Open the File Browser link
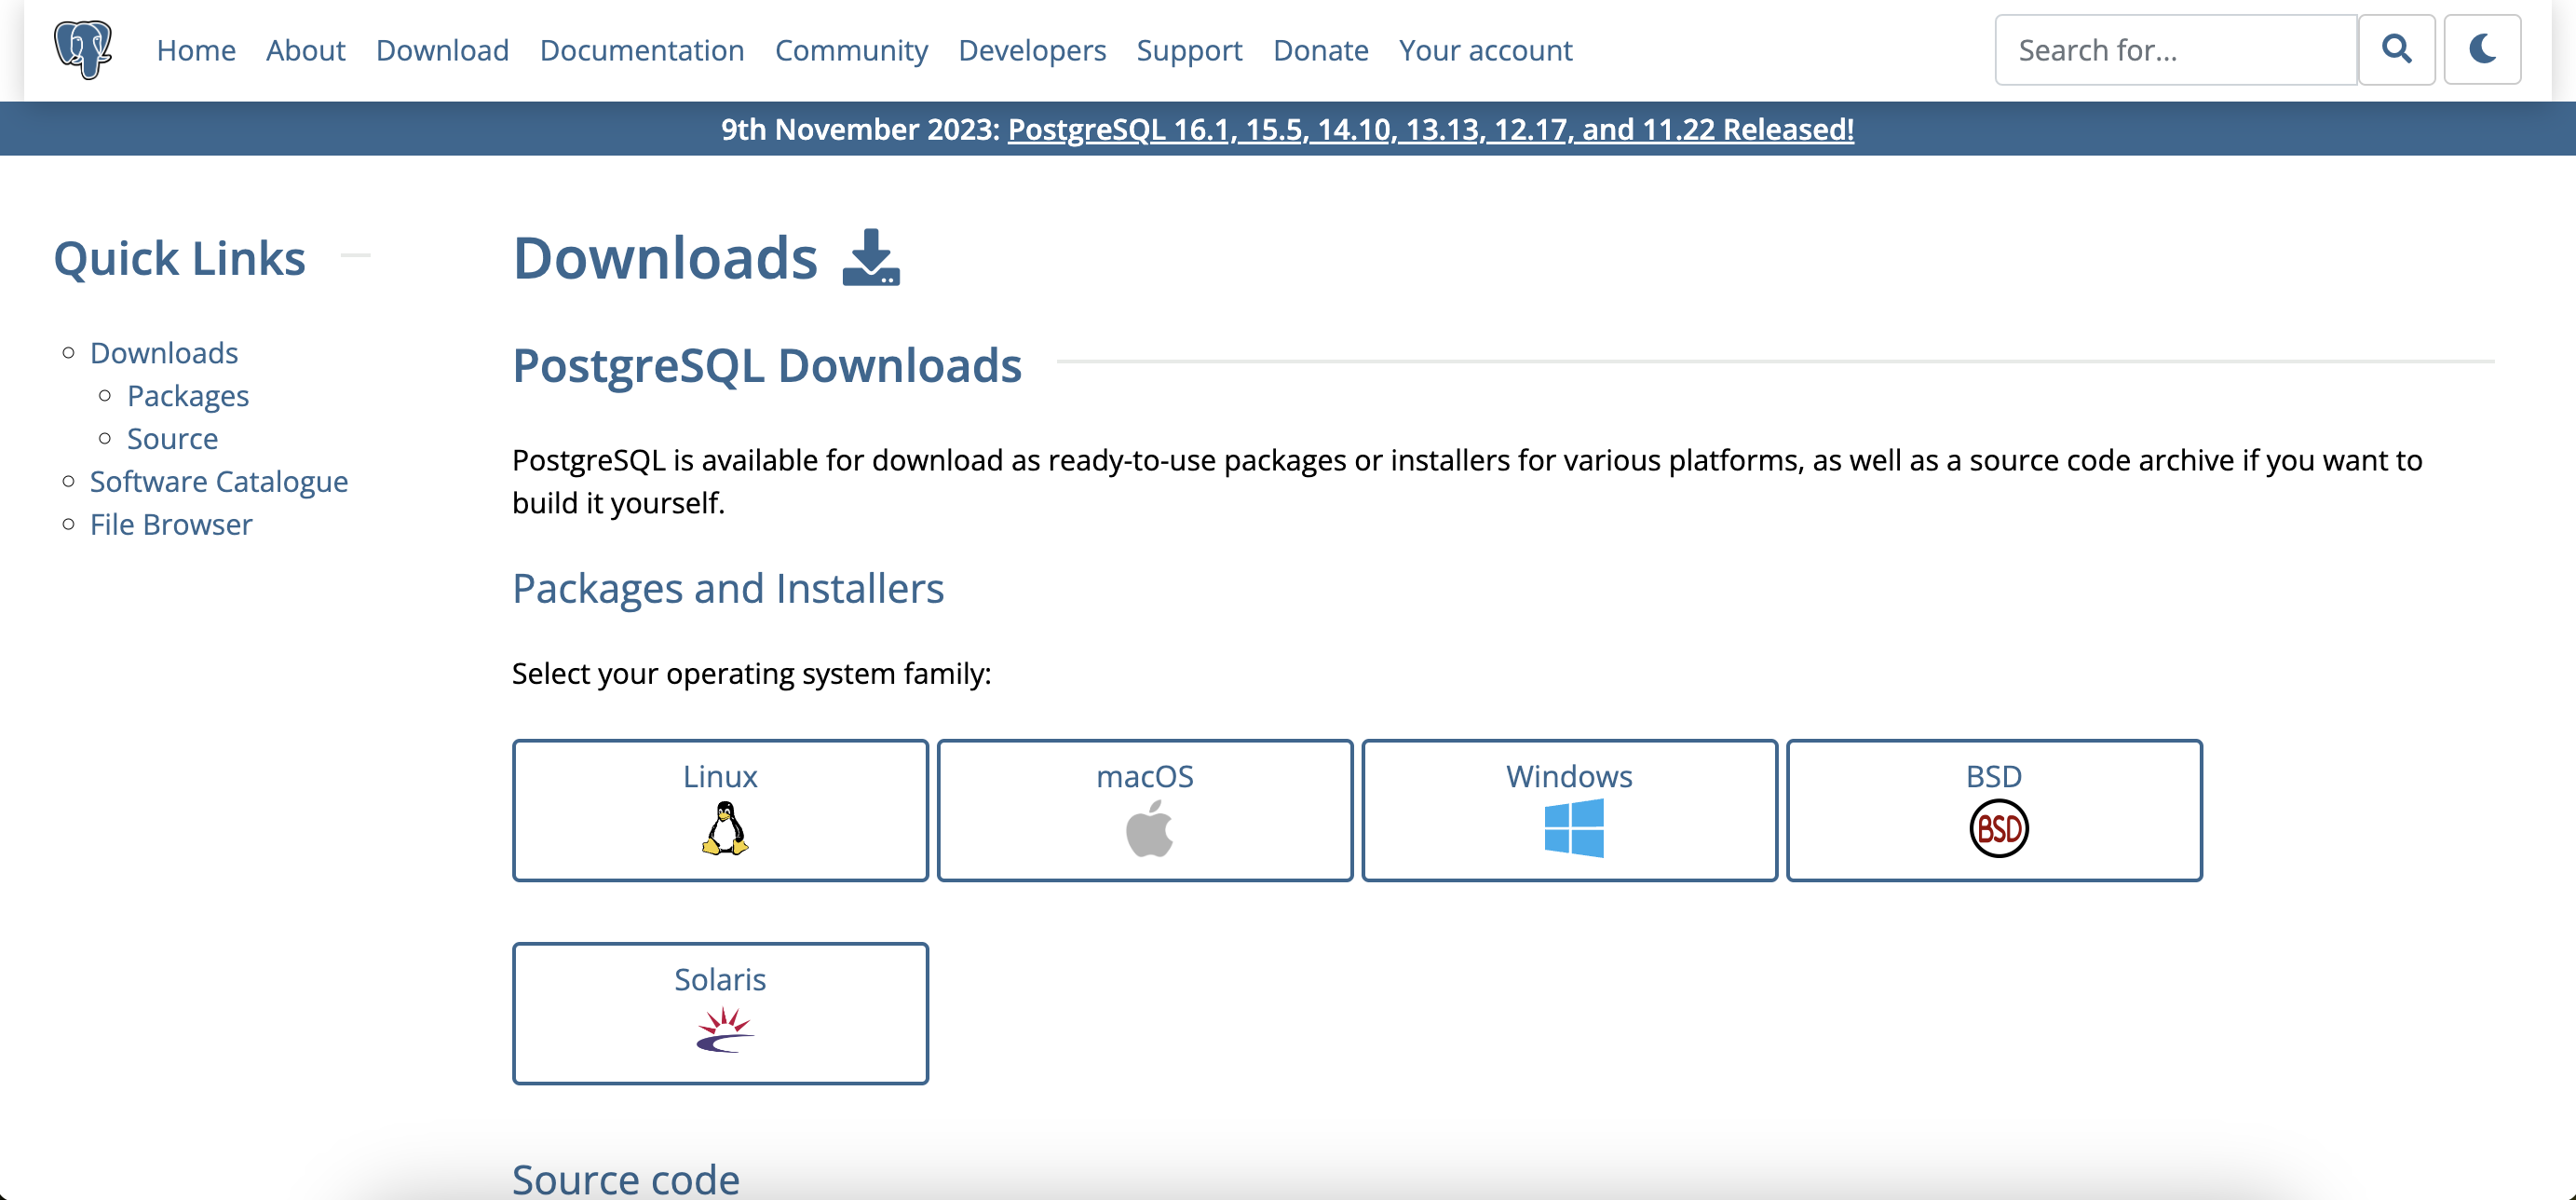Screen dimensions: 2576x1200 tap(171, 525)
